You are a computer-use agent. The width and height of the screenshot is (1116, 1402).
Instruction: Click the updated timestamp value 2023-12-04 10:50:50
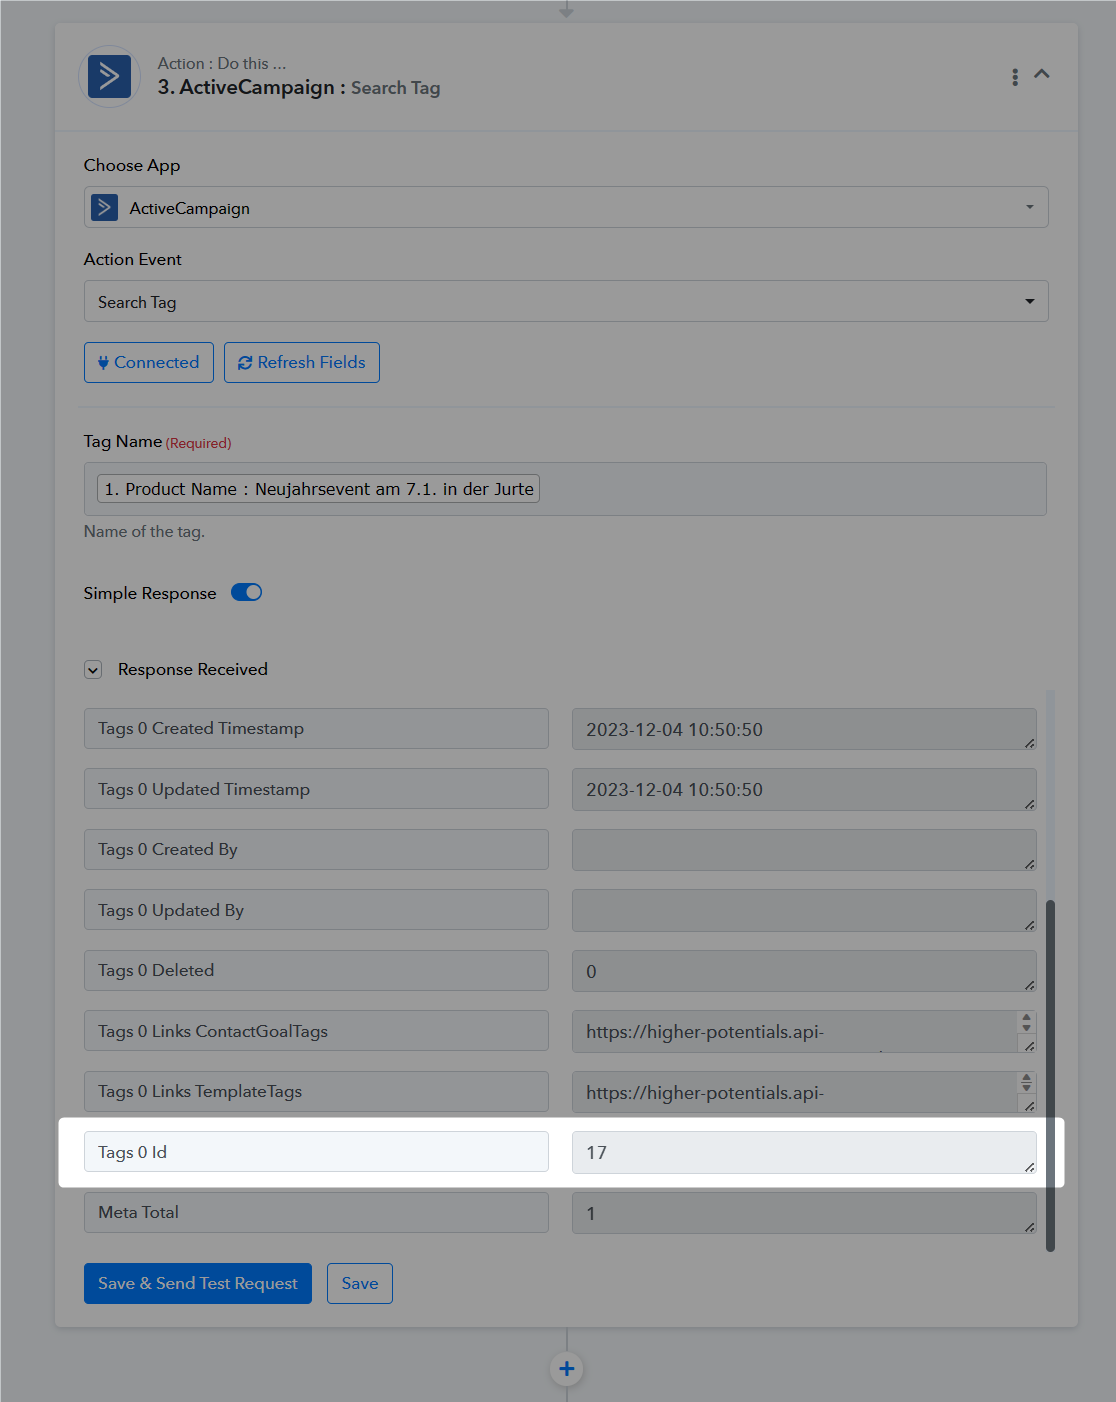[x=804, y=790]
